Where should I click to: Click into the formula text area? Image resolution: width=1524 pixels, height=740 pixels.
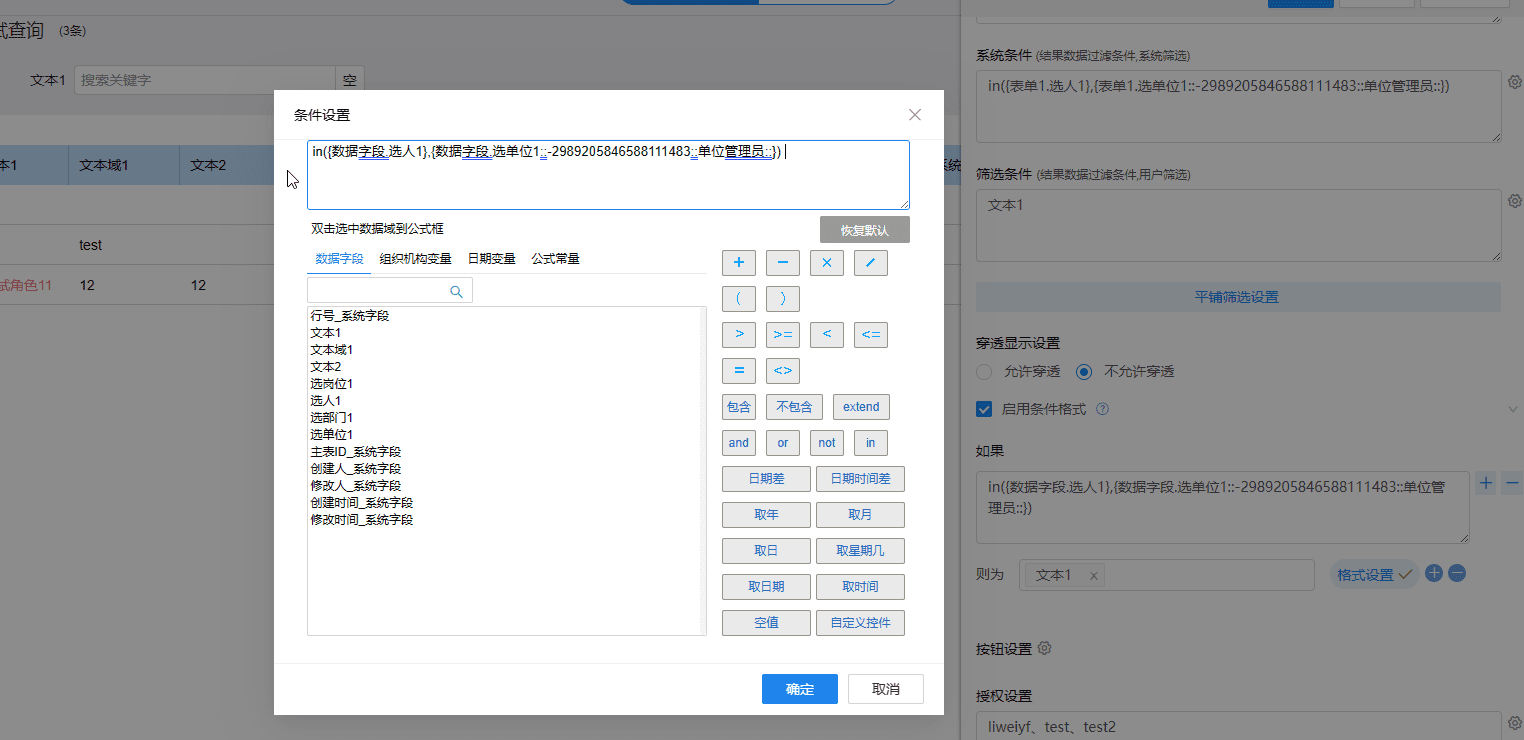point(608,175)
